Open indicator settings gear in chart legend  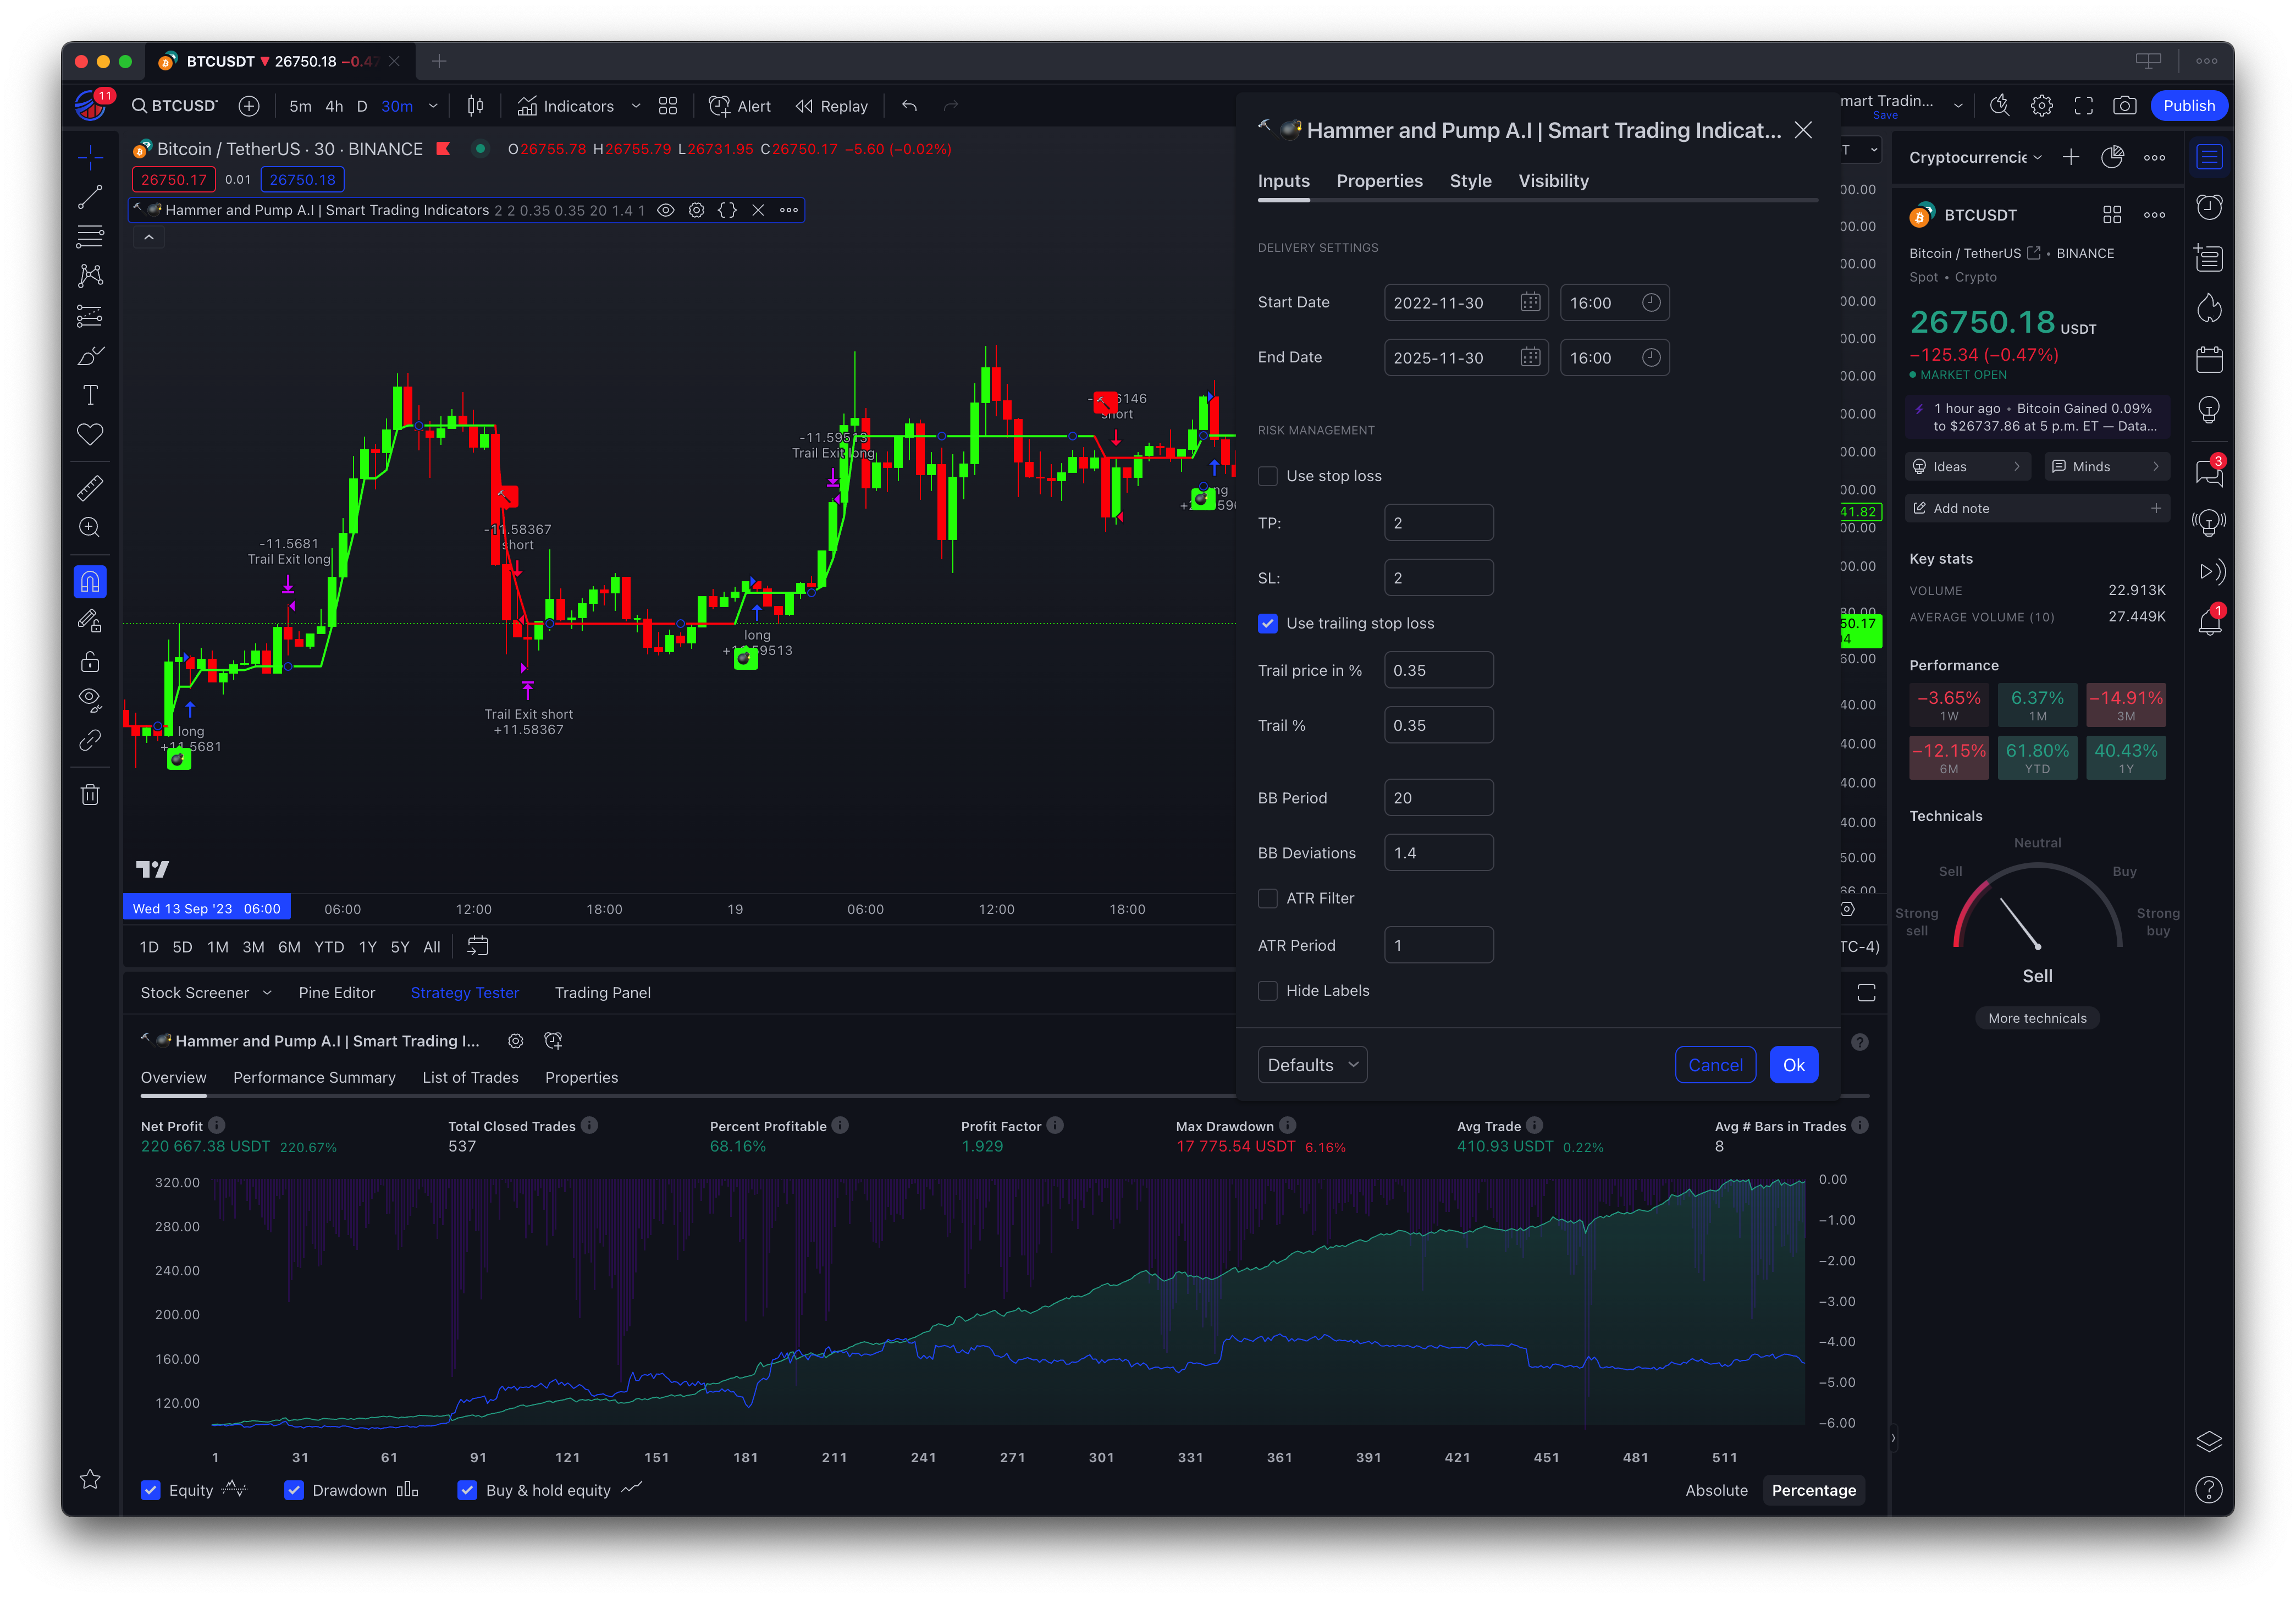pos(697,210)
